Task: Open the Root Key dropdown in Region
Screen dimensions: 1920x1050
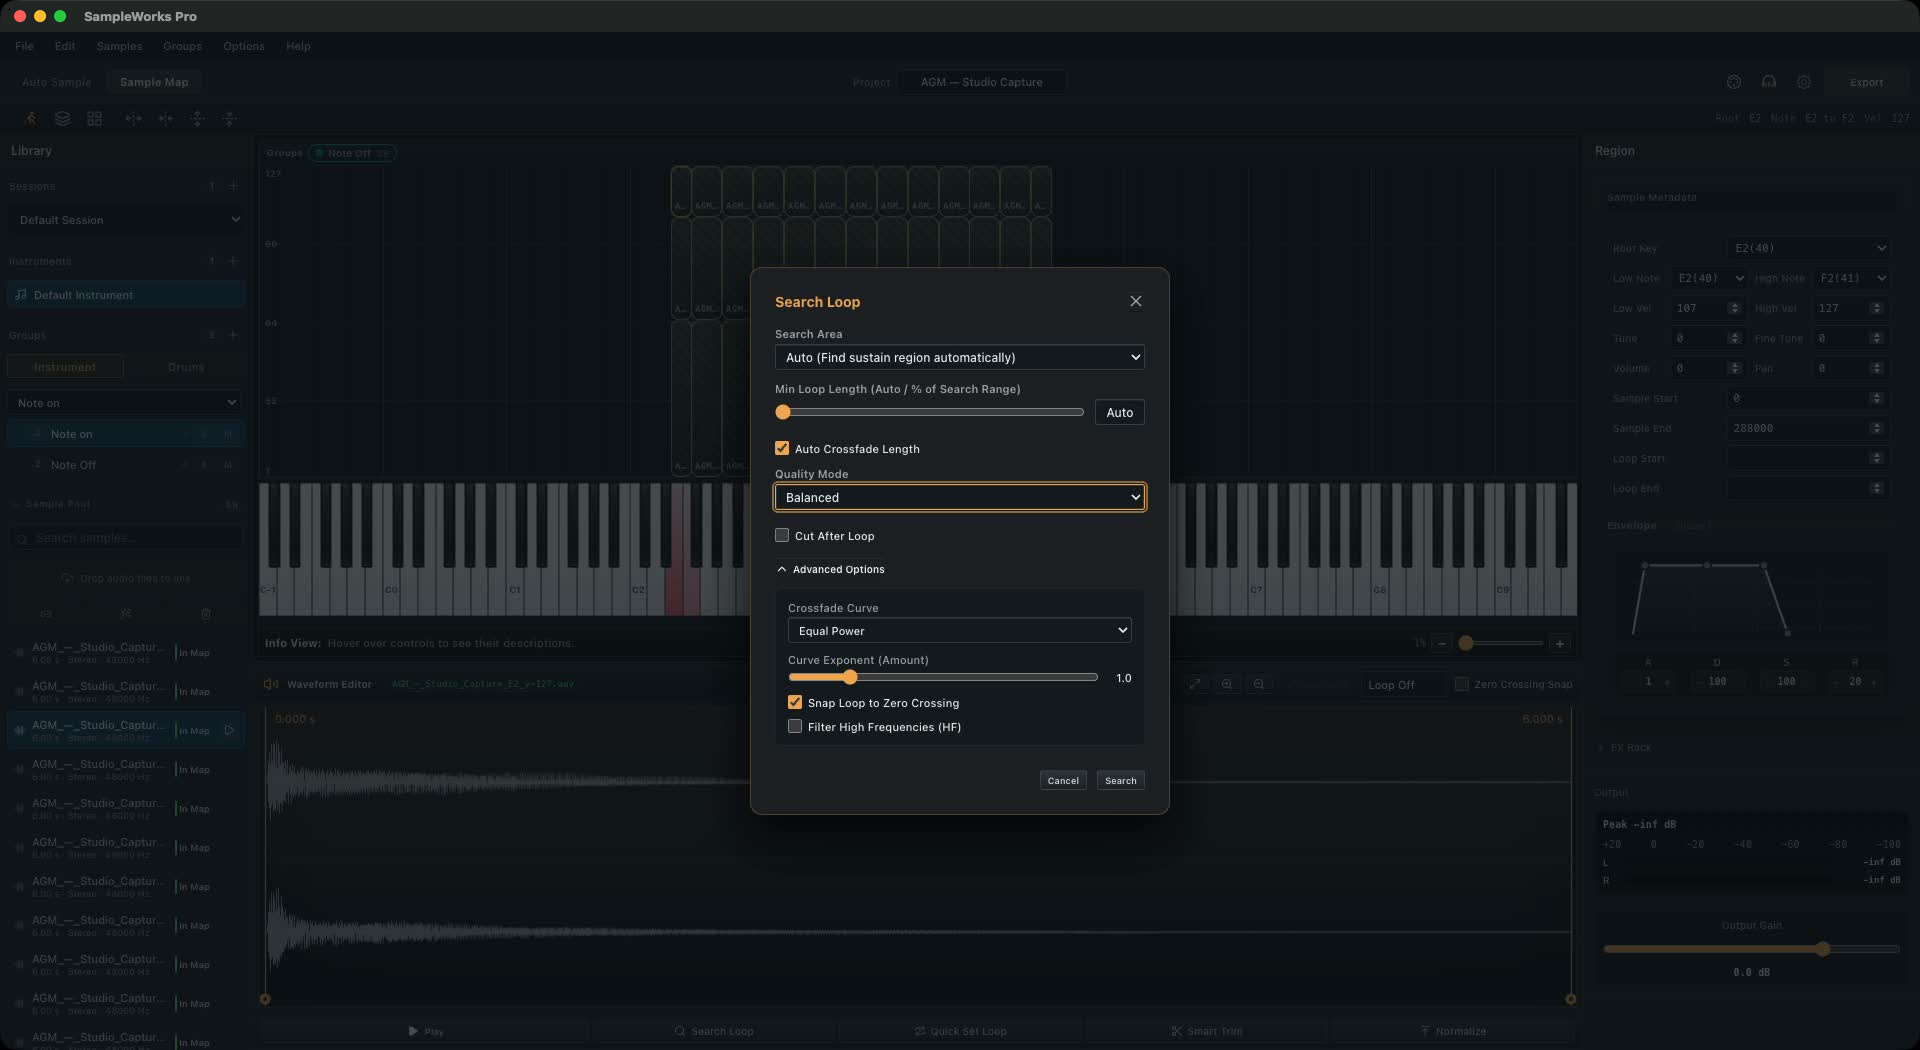Action: (1809, 248)
